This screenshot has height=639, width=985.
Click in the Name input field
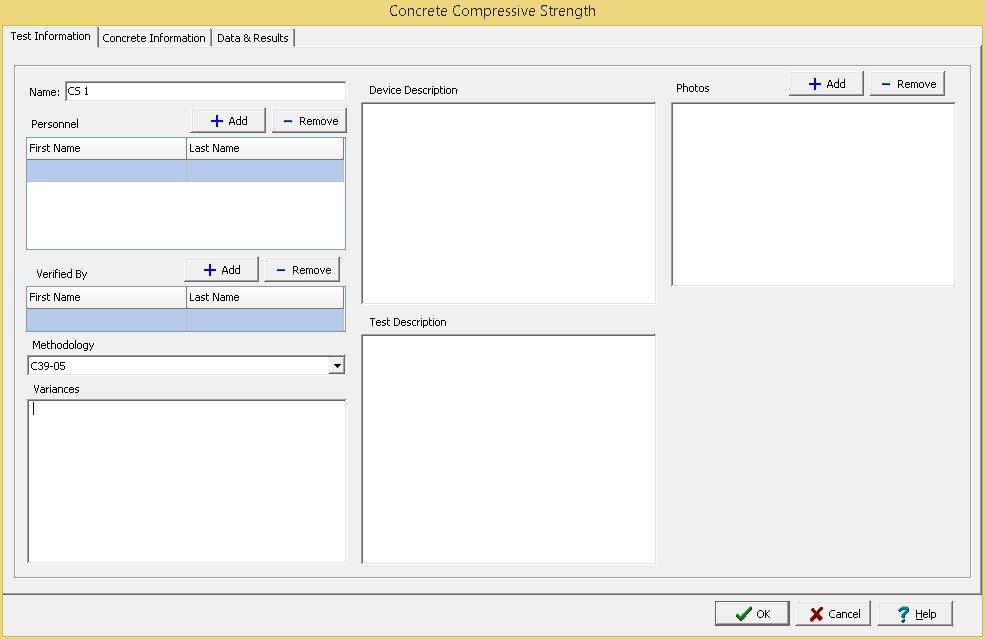click(204, 92)
